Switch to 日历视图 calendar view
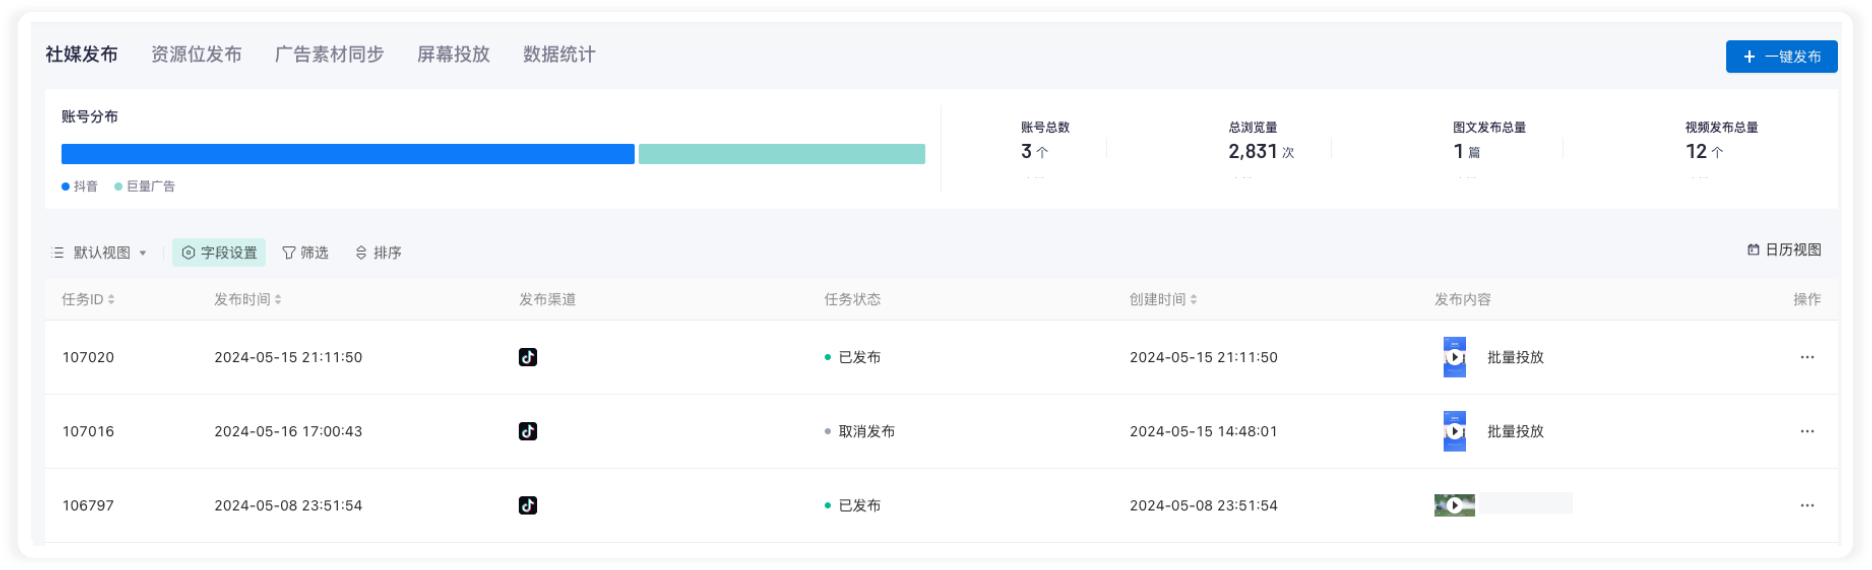This screenshot has height=570, width=1872. [1784, 250]
